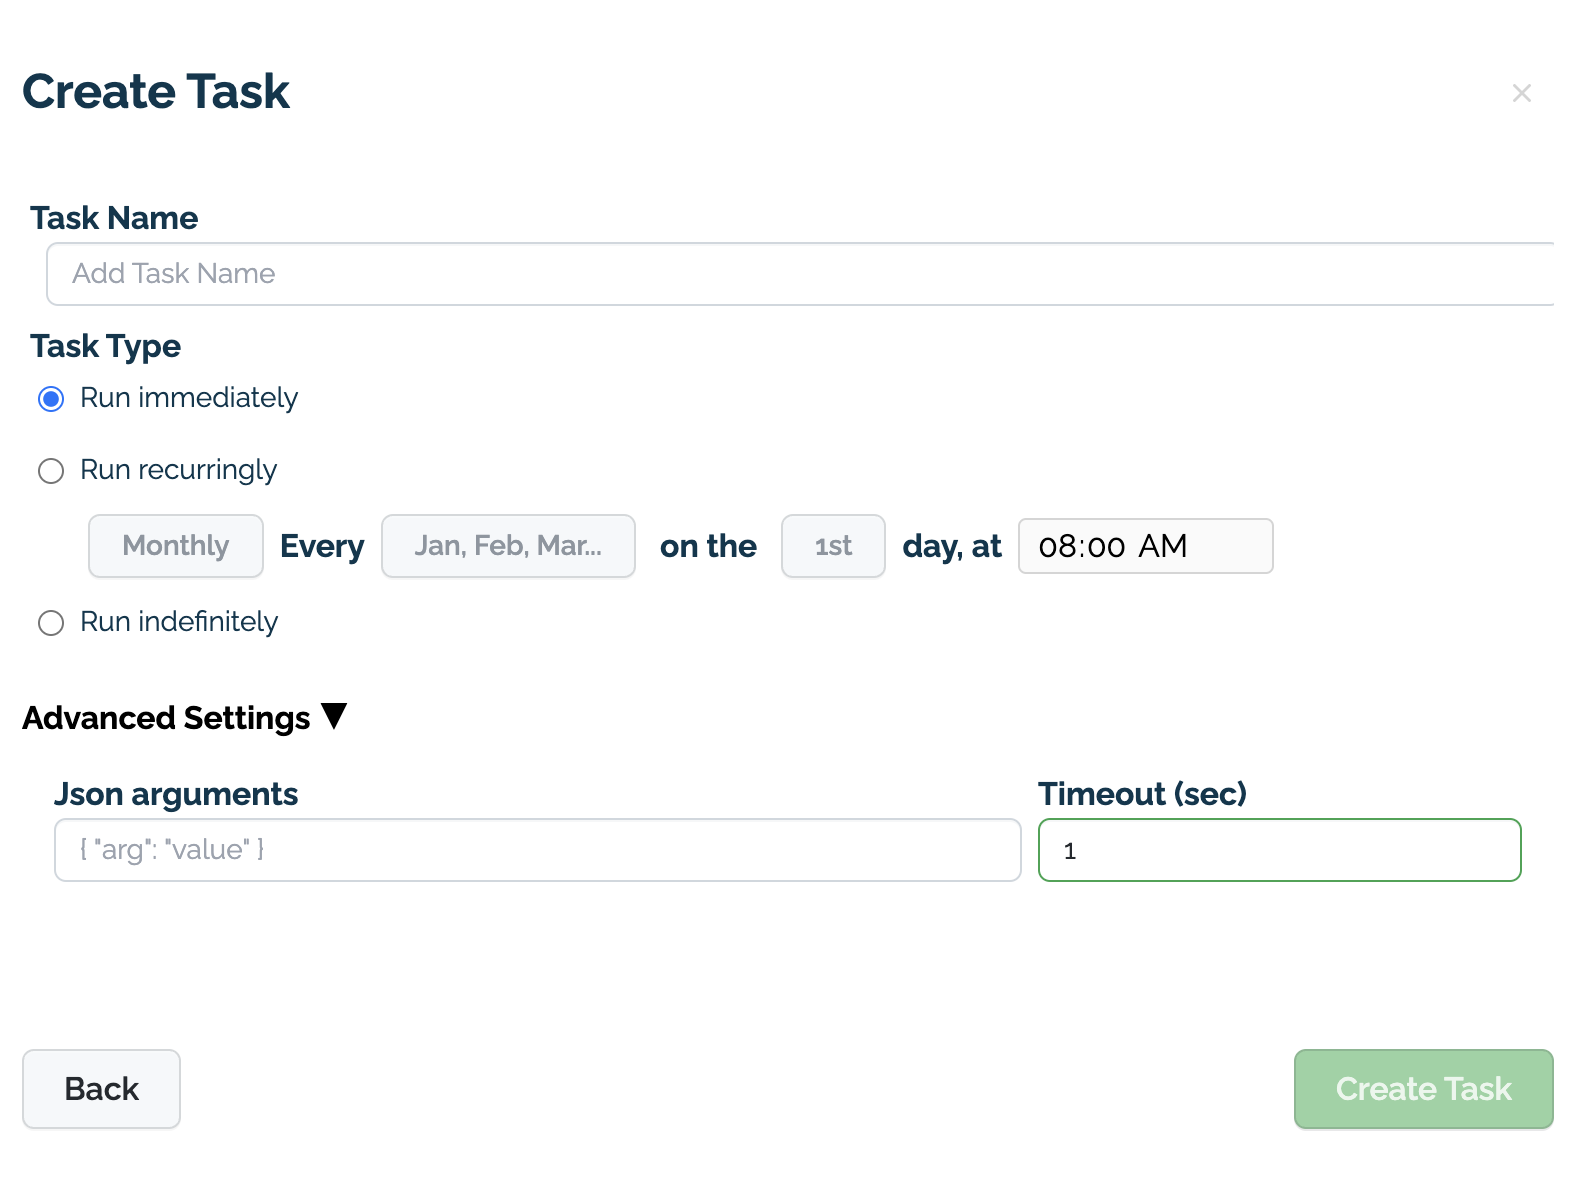Click the Create Task dialog title
The image size is (1576, 1178).
pyautogui.click(x=155, y=91)
